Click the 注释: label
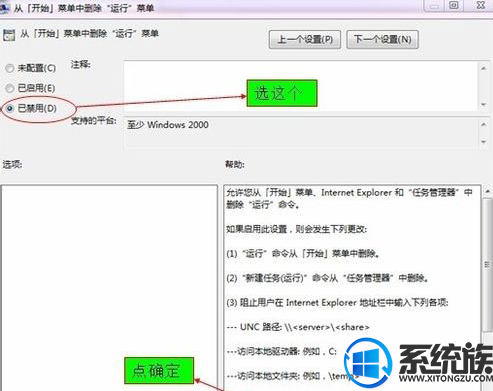The width and height of the screenshot is (493, 391). (x=80, y=64)
